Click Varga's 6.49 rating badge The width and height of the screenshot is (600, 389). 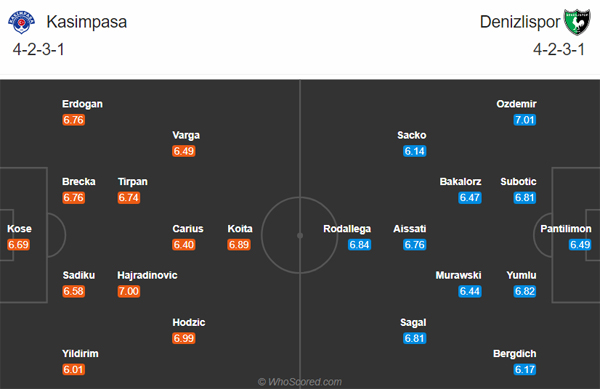(184, 151)
